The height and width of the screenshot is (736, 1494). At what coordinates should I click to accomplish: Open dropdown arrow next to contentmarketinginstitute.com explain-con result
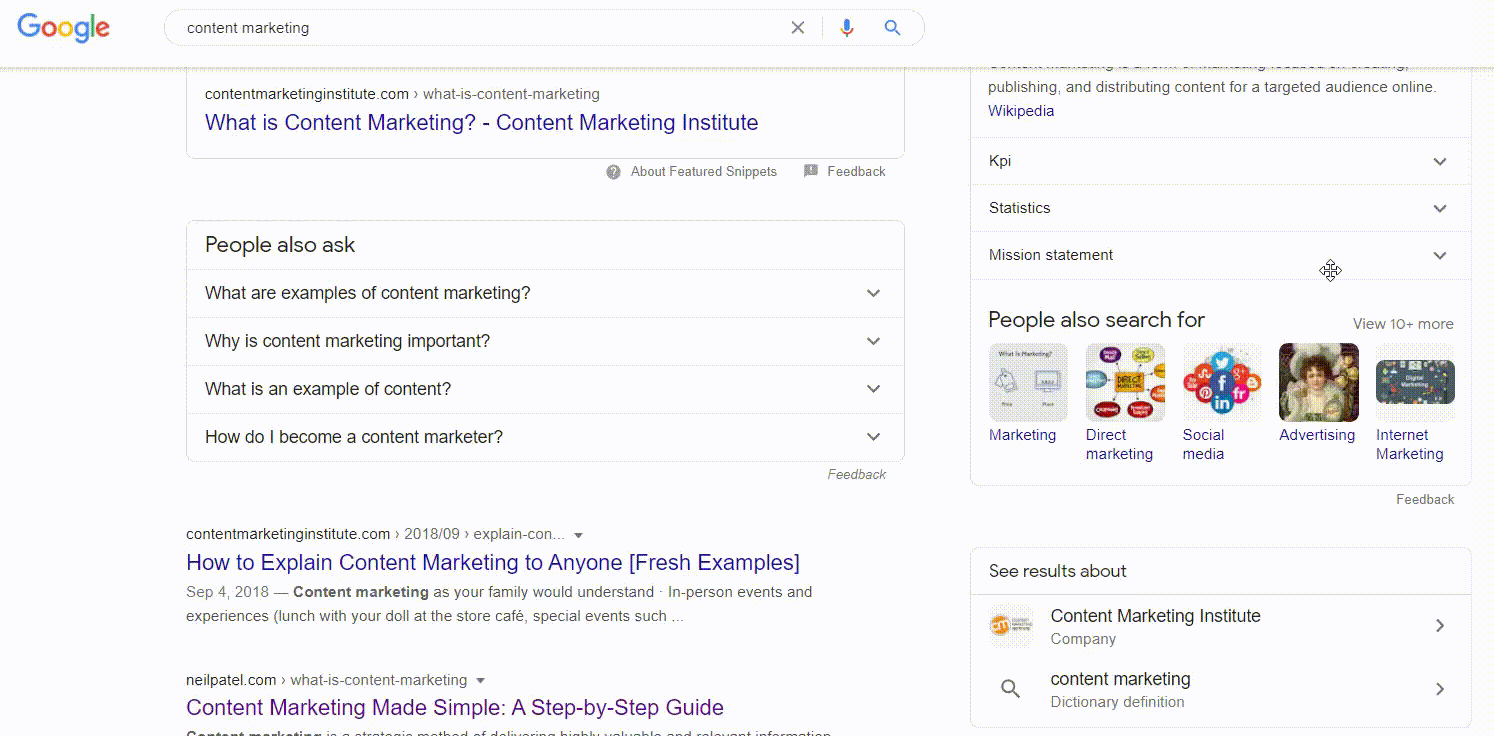click(x=578, y=535)
